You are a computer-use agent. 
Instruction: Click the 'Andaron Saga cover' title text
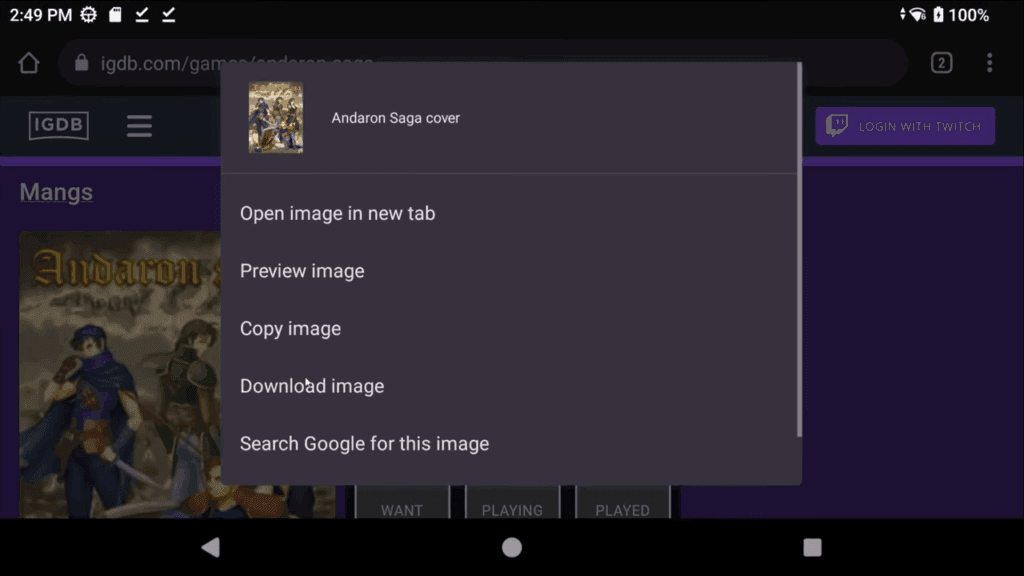[396, 118]
